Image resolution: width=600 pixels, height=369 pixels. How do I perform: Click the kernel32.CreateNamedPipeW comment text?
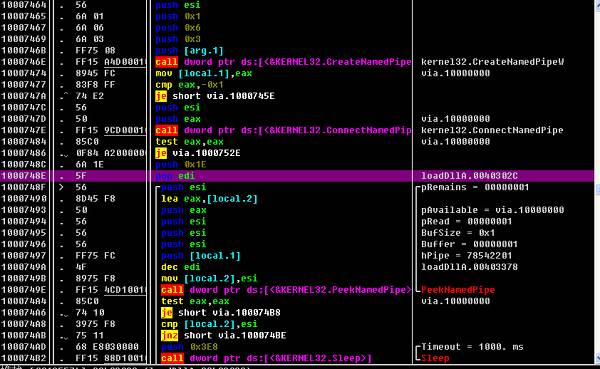coord(492,62)
